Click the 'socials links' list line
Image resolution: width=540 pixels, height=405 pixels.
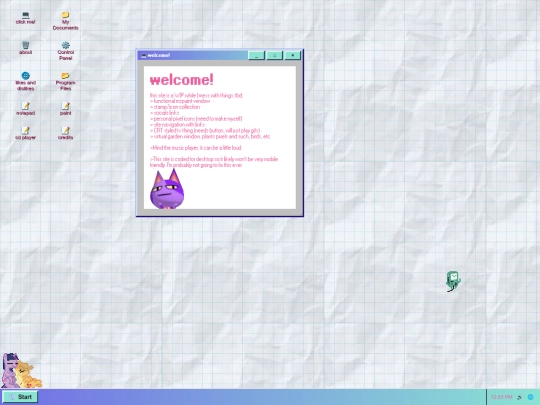tap(165, 113)
